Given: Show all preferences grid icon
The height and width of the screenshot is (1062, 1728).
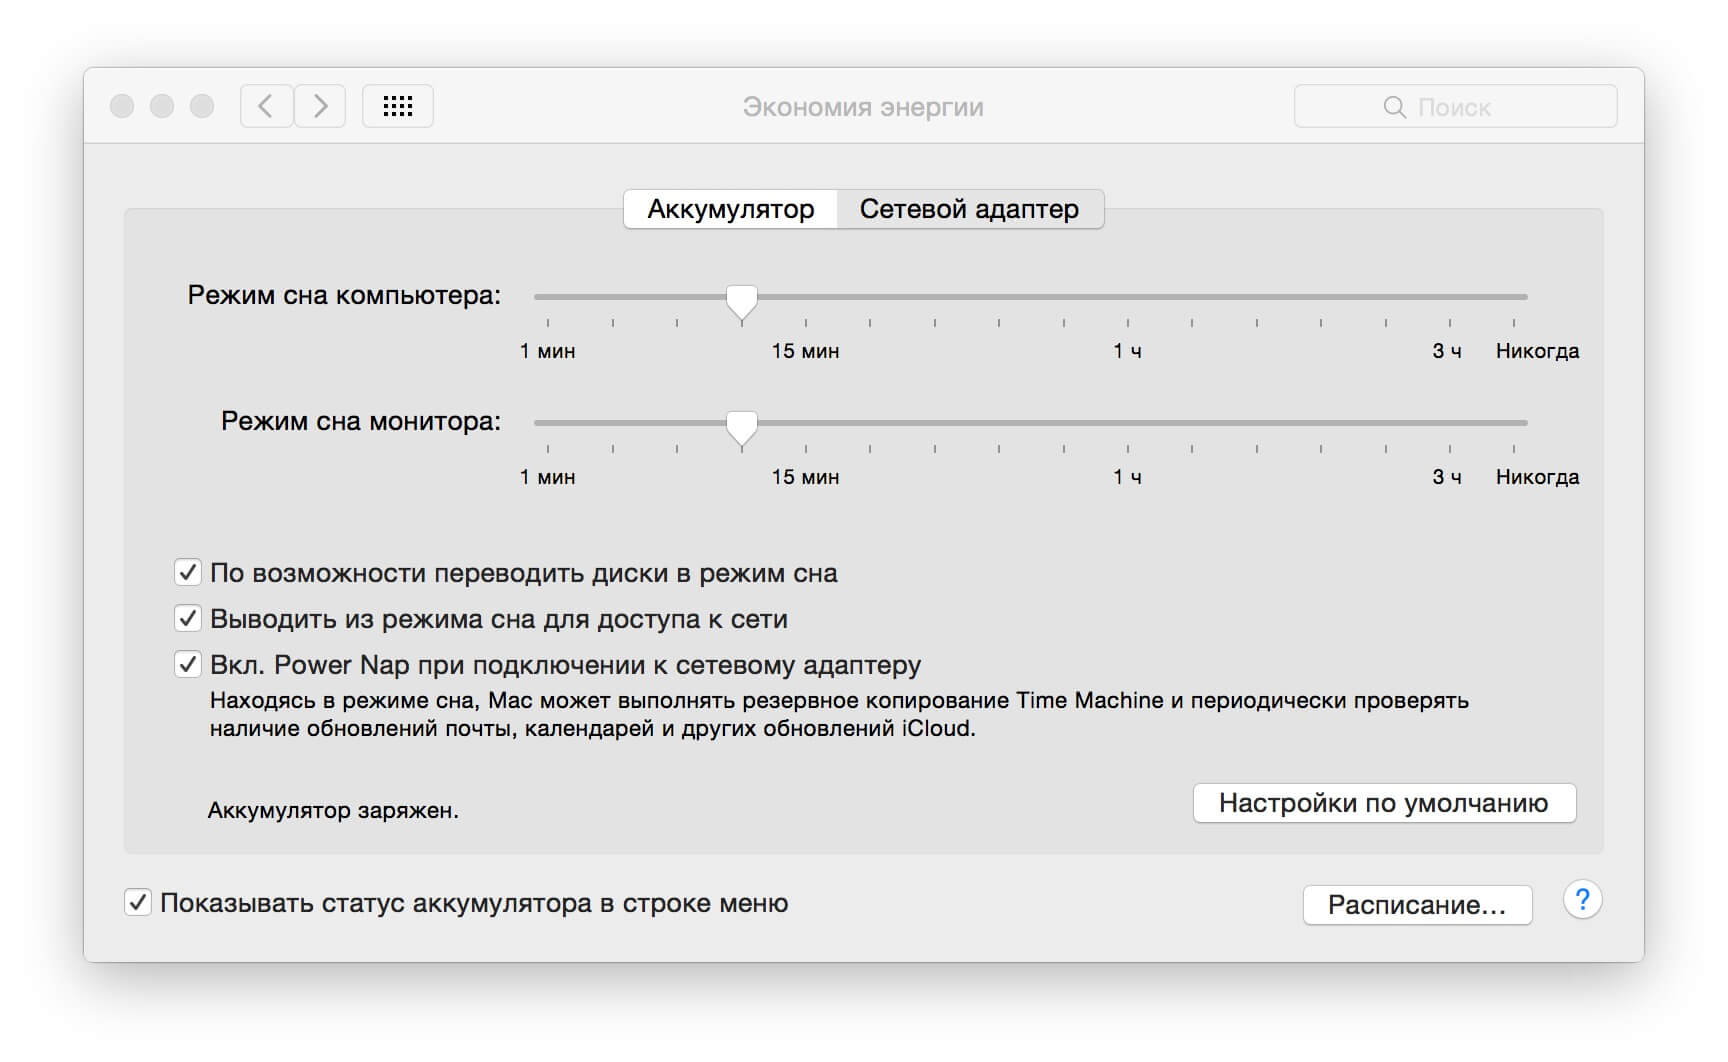Looking at the screenshot, I should [398, 106].
